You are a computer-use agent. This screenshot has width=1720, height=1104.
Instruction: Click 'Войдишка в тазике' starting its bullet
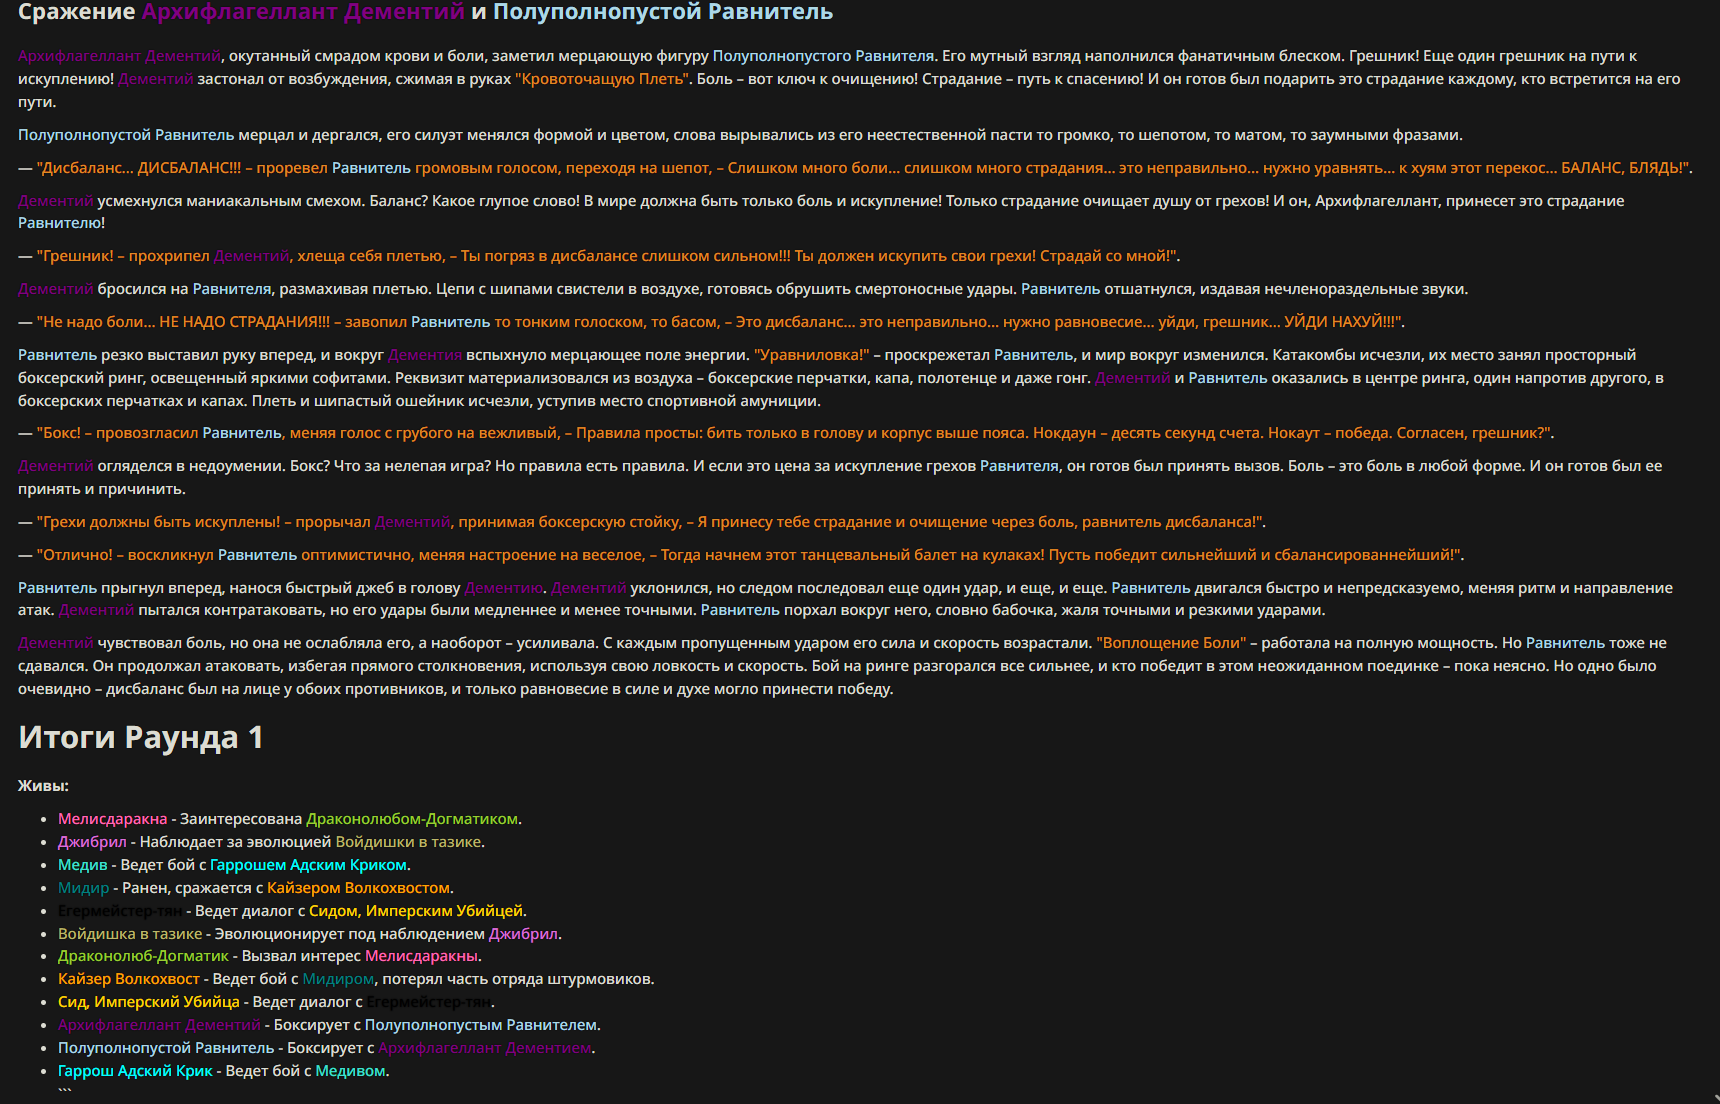coord(130,934)
